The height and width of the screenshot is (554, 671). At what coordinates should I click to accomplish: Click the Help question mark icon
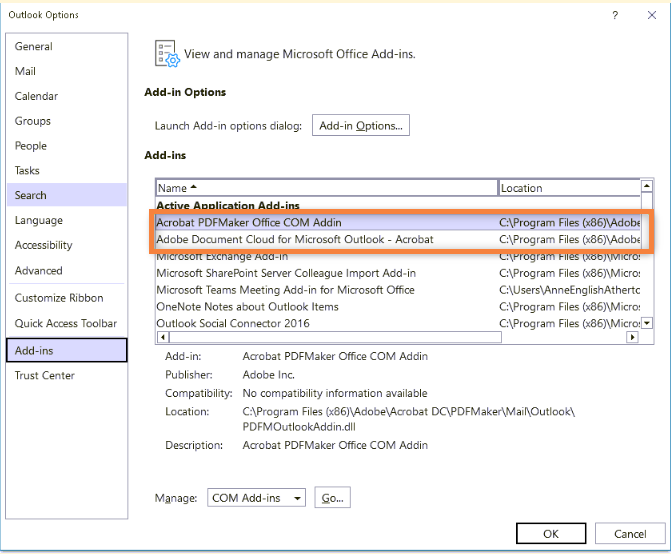tap(615, 15)
